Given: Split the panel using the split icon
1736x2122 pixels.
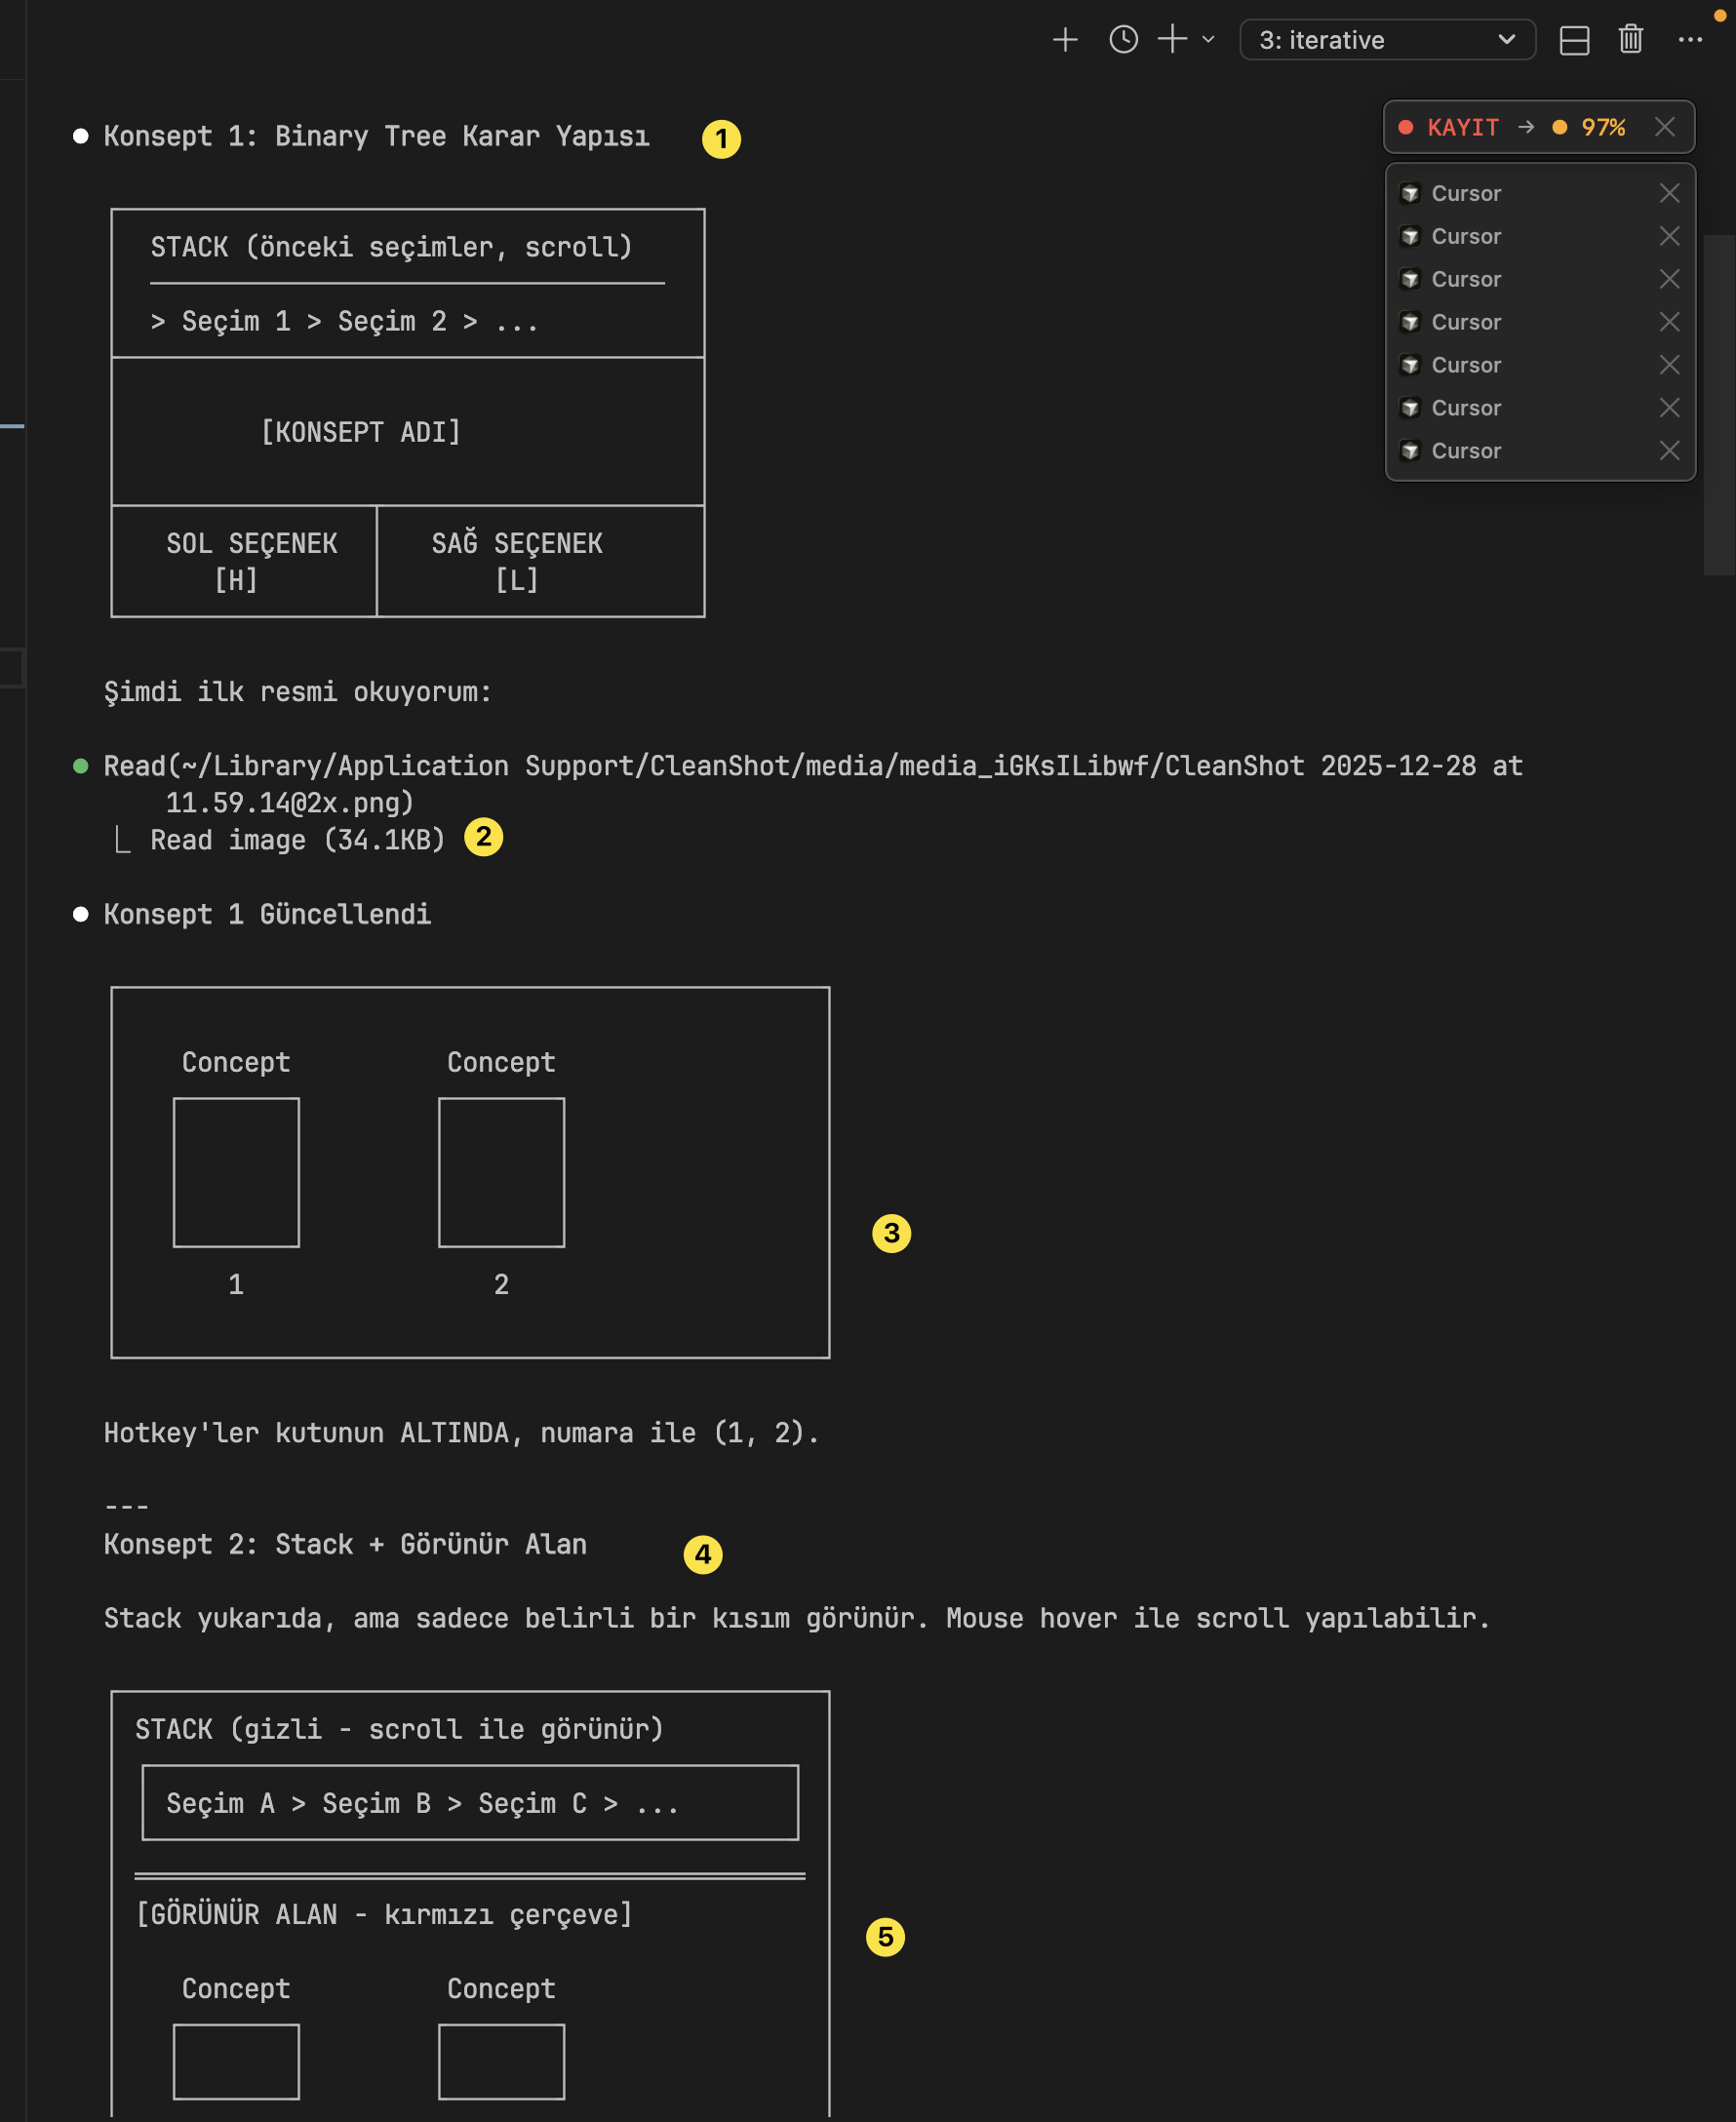Looking at the screenshot, I should (x=1574, y=40).
